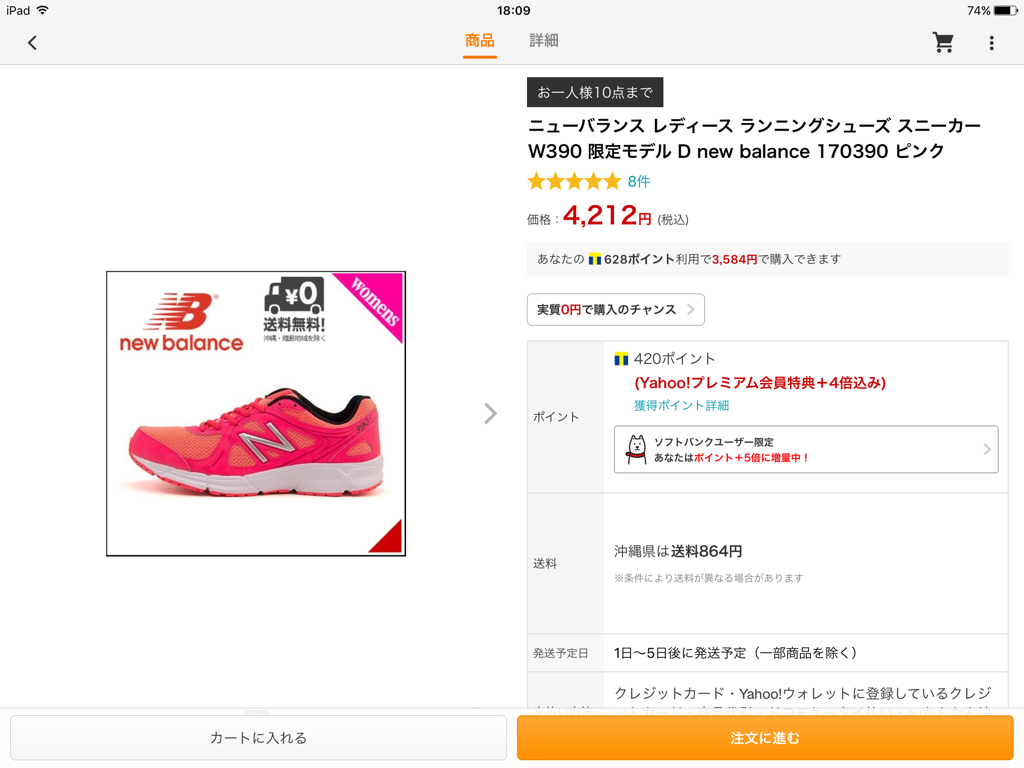Open the shopping cart icon
The image size is (1024, 768).
tap(943, 42)
